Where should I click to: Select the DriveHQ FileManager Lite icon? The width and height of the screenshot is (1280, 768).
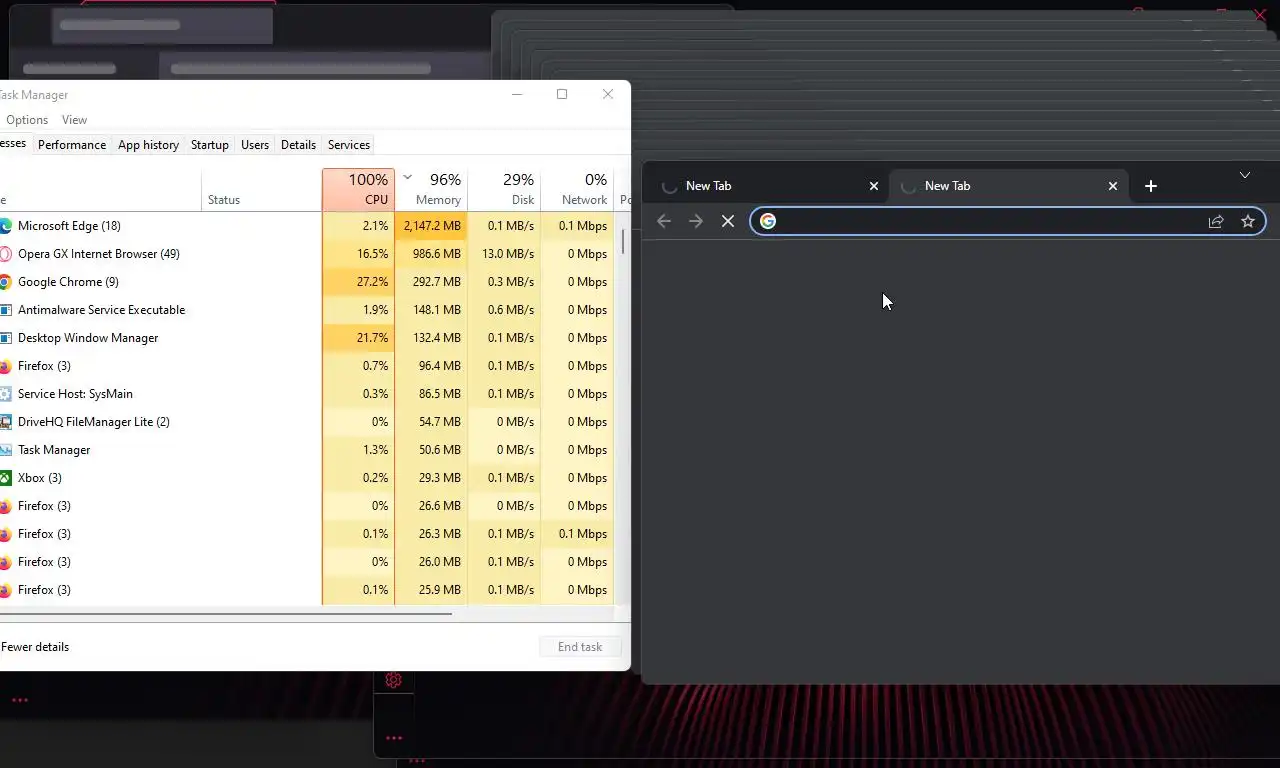(5, 422)
